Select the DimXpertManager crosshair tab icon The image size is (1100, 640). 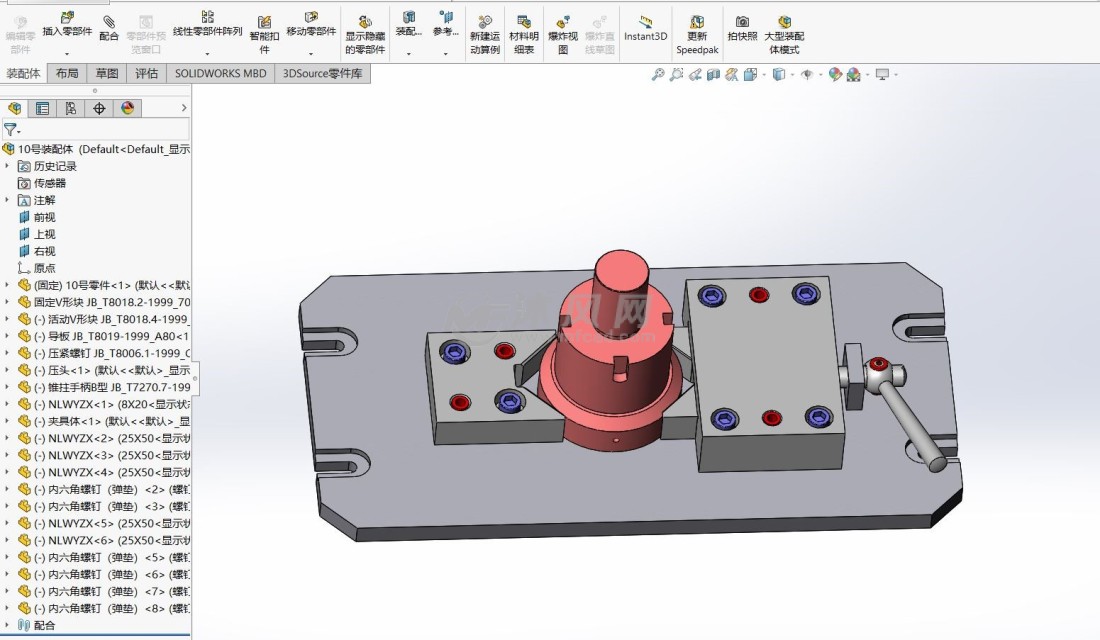coord(99,108)
